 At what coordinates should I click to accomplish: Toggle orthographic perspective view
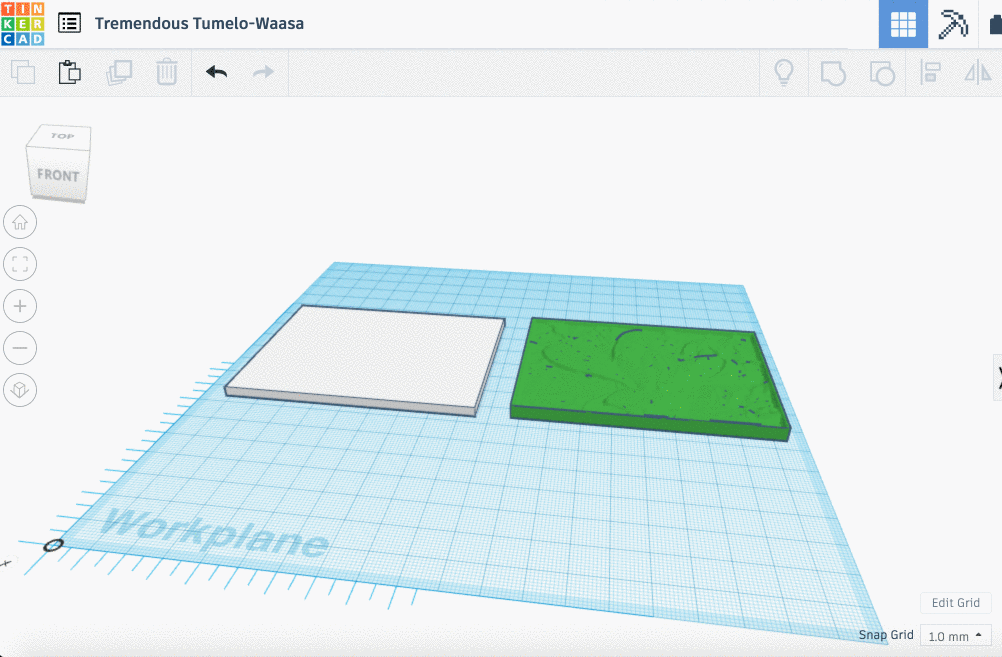(x=20, y=390)
